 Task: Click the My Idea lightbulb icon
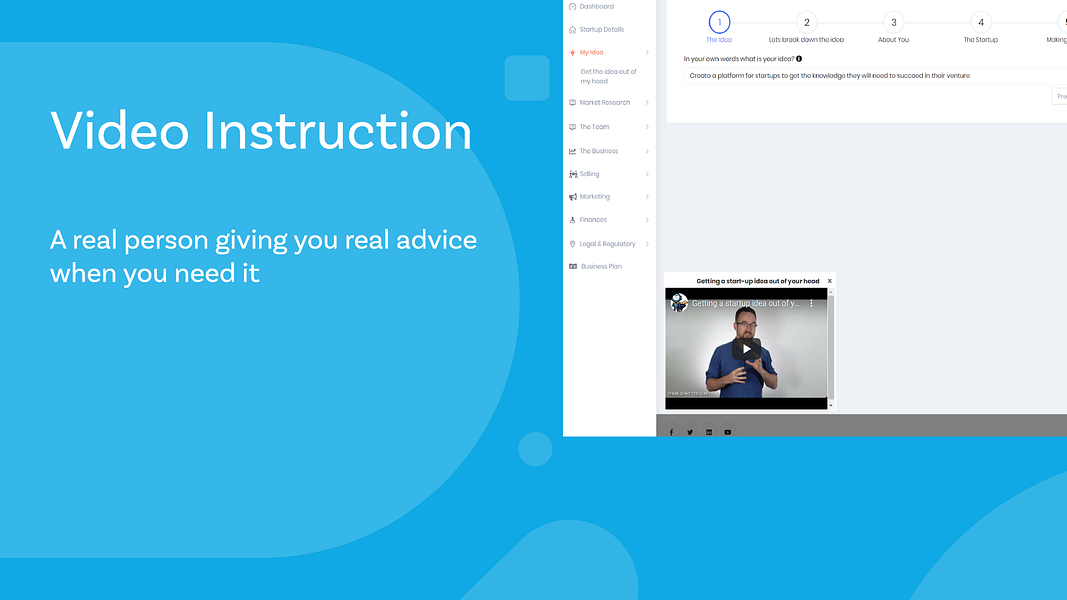(x=572, y=52)
